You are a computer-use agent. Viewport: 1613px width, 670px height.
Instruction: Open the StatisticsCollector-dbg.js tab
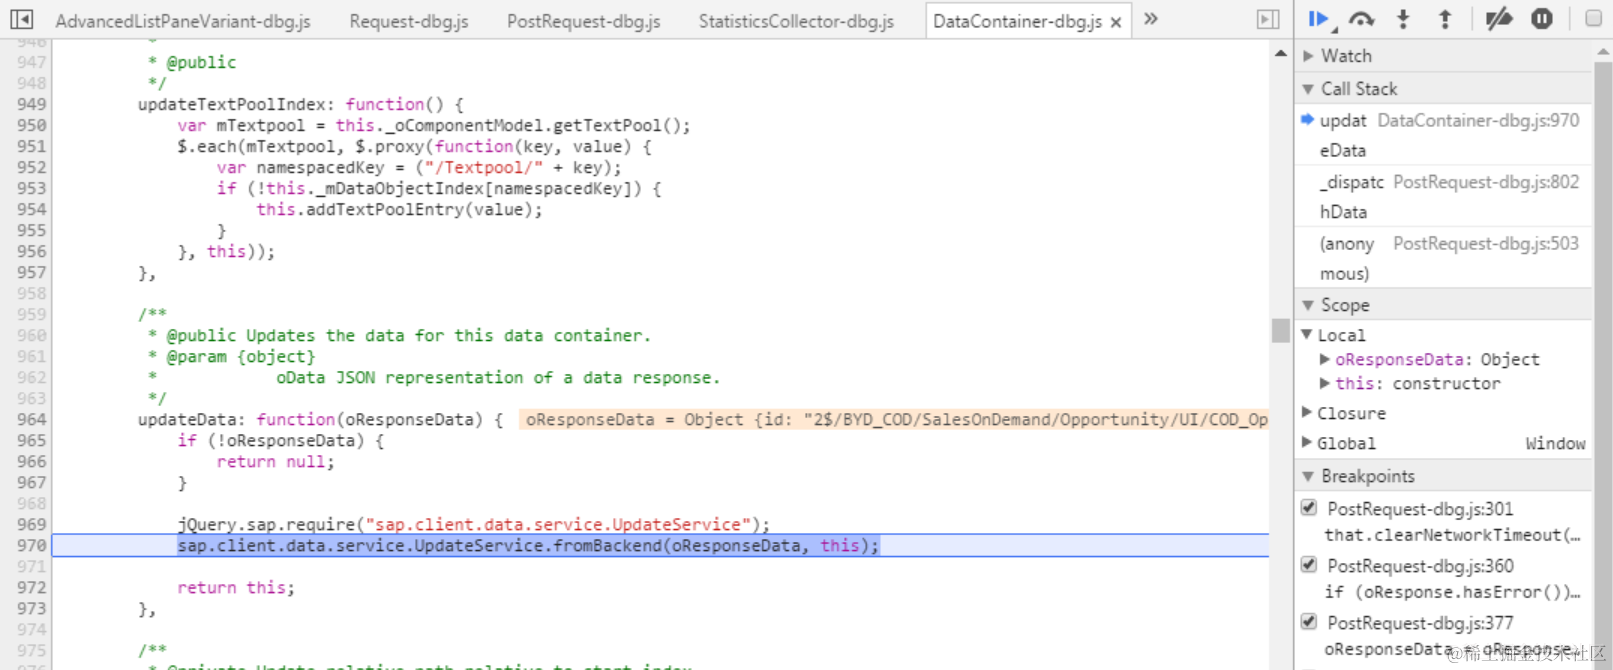(x=796, y=21)
